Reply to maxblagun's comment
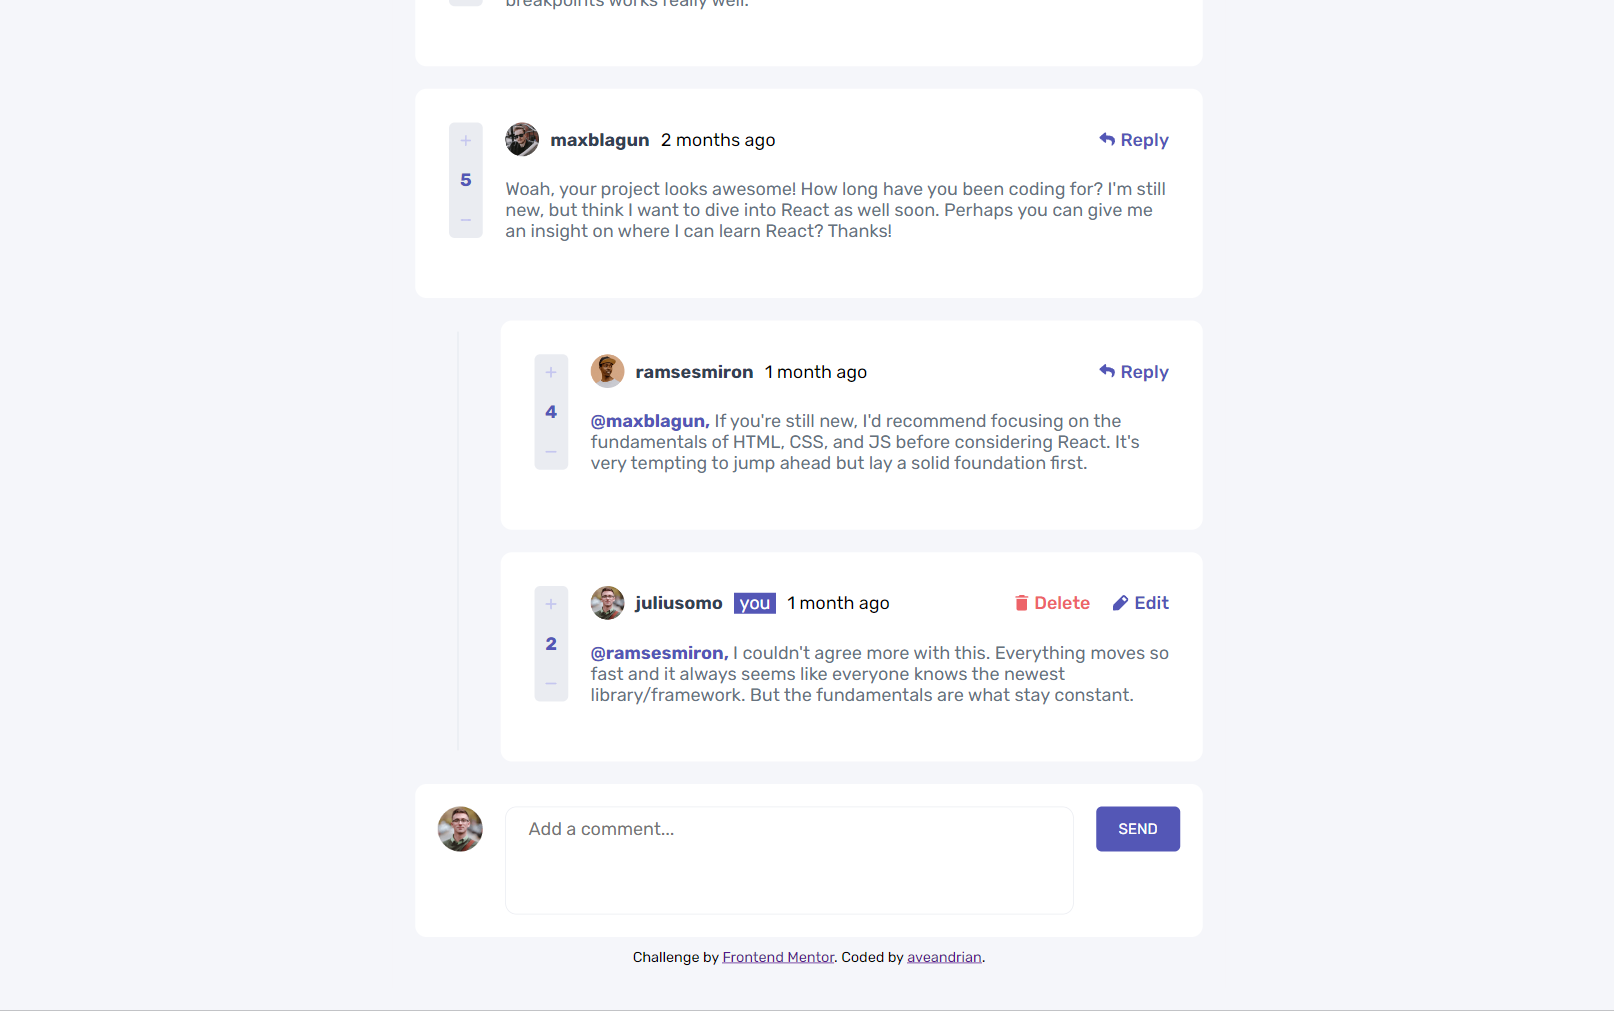1614x1011 pixels. 1134,140
